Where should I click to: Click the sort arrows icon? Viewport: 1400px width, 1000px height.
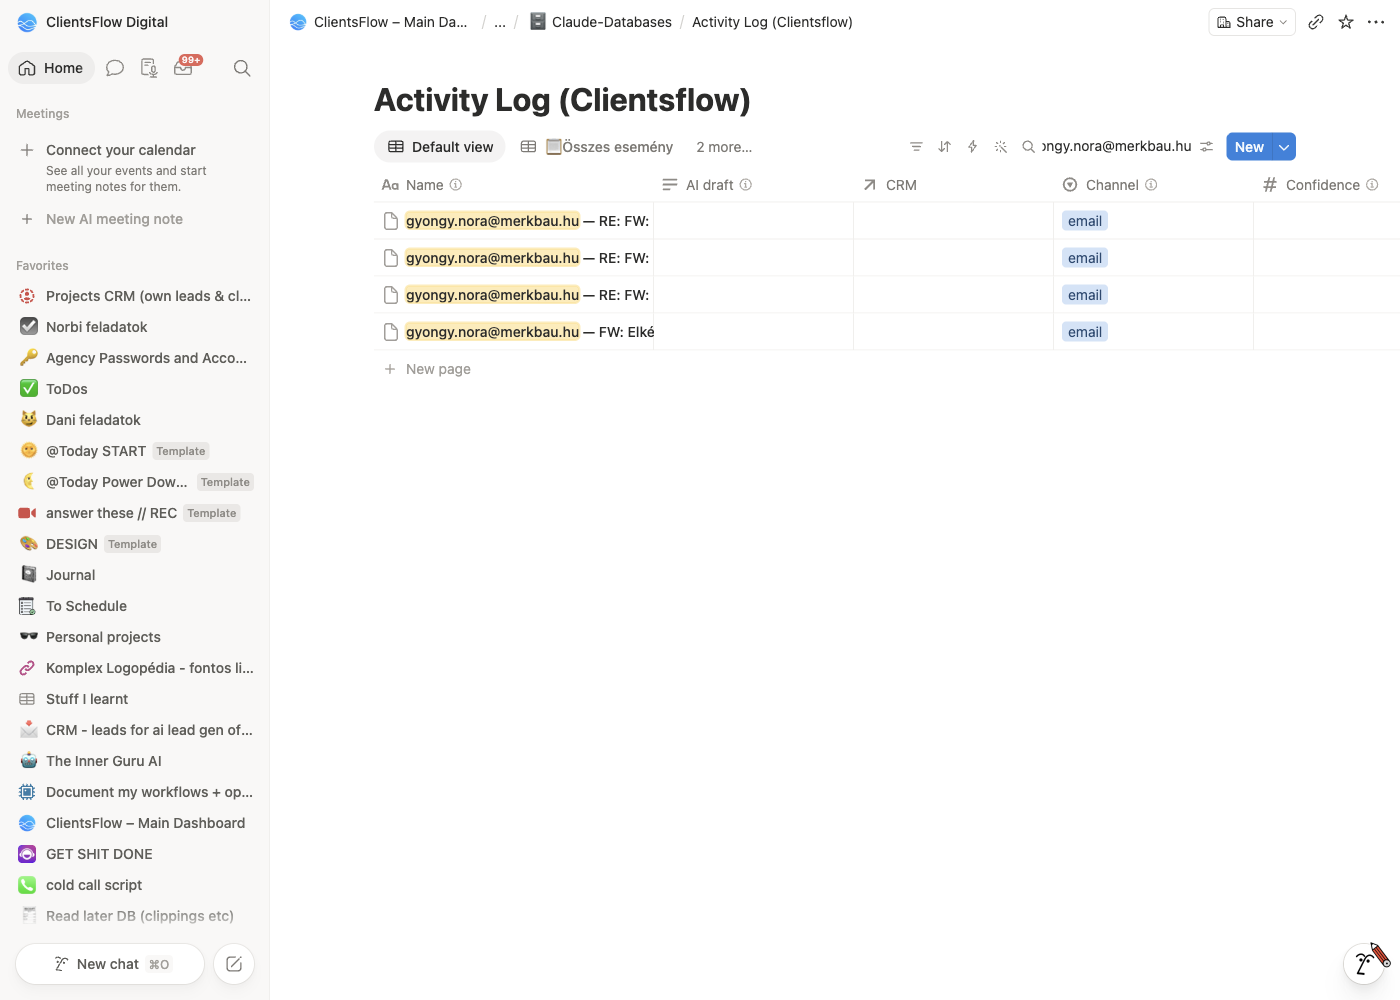pyautogui.click(x=944, y=147)
